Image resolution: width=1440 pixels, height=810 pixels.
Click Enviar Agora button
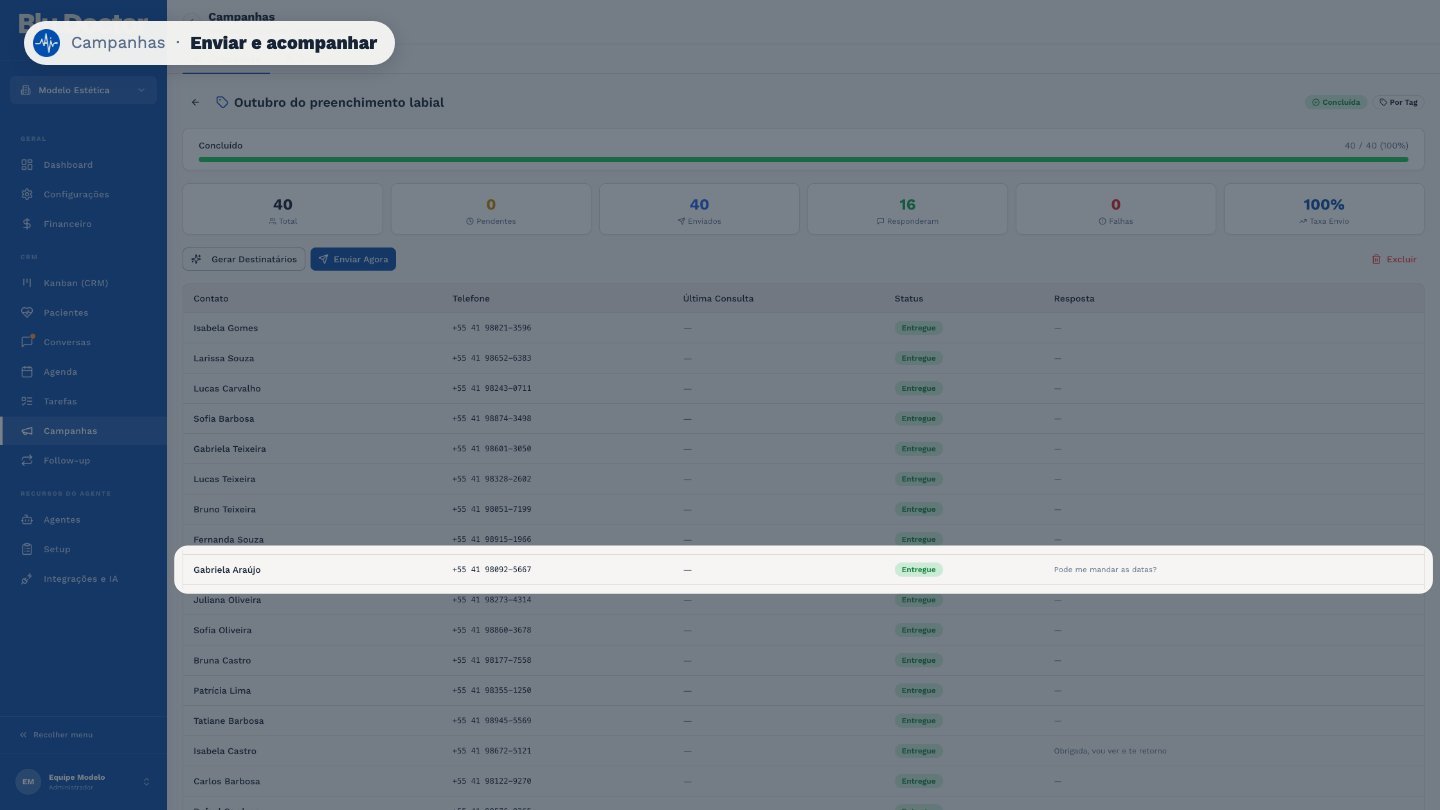[353, 259]
